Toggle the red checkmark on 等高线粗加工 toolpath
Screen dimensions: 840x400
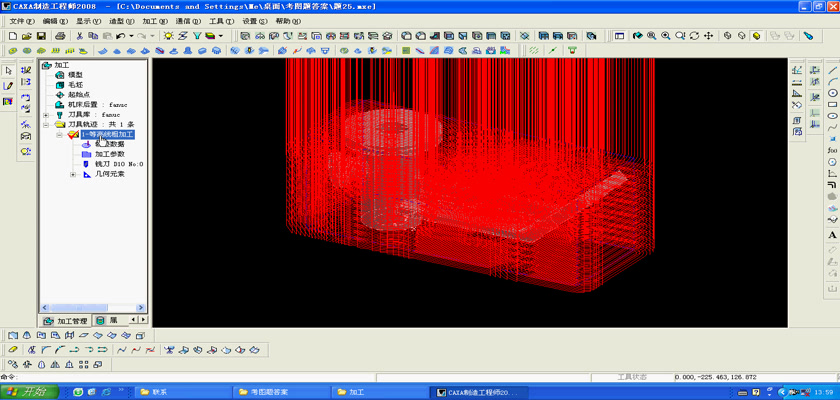(x=73, y=134)
